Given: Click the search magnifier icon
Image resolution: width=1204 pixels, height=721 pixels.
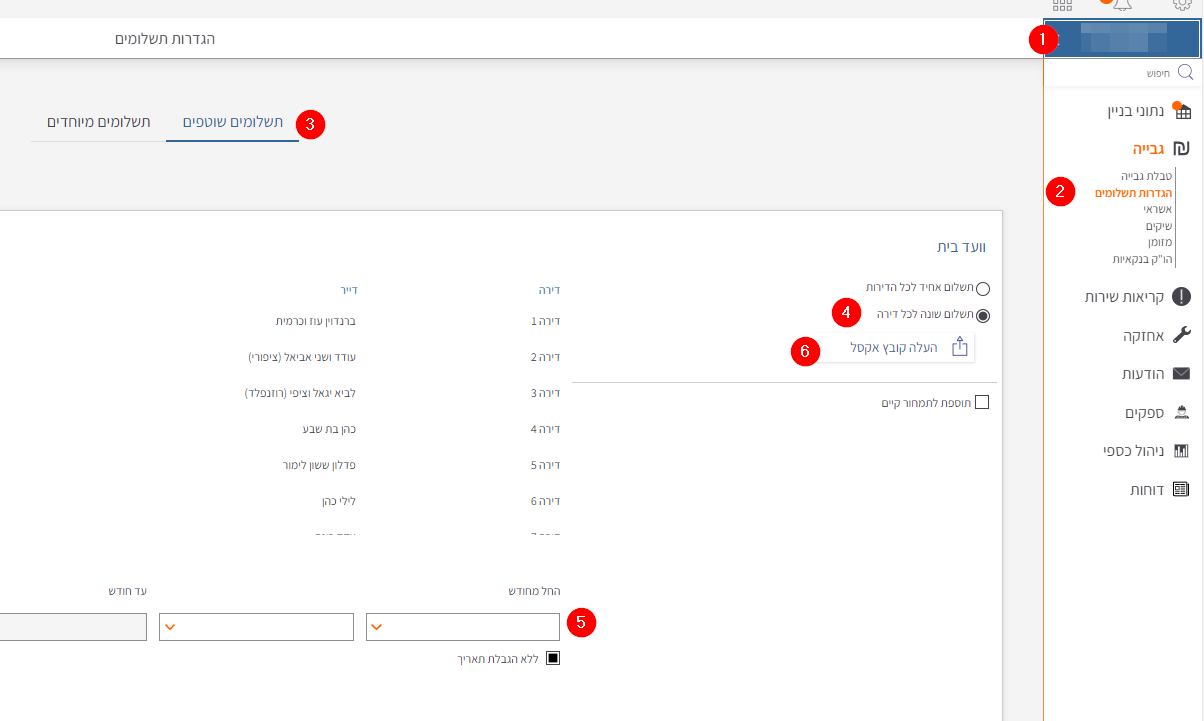Looking at the screenshot, I should pyautogui.click(x=1185, y=73).
